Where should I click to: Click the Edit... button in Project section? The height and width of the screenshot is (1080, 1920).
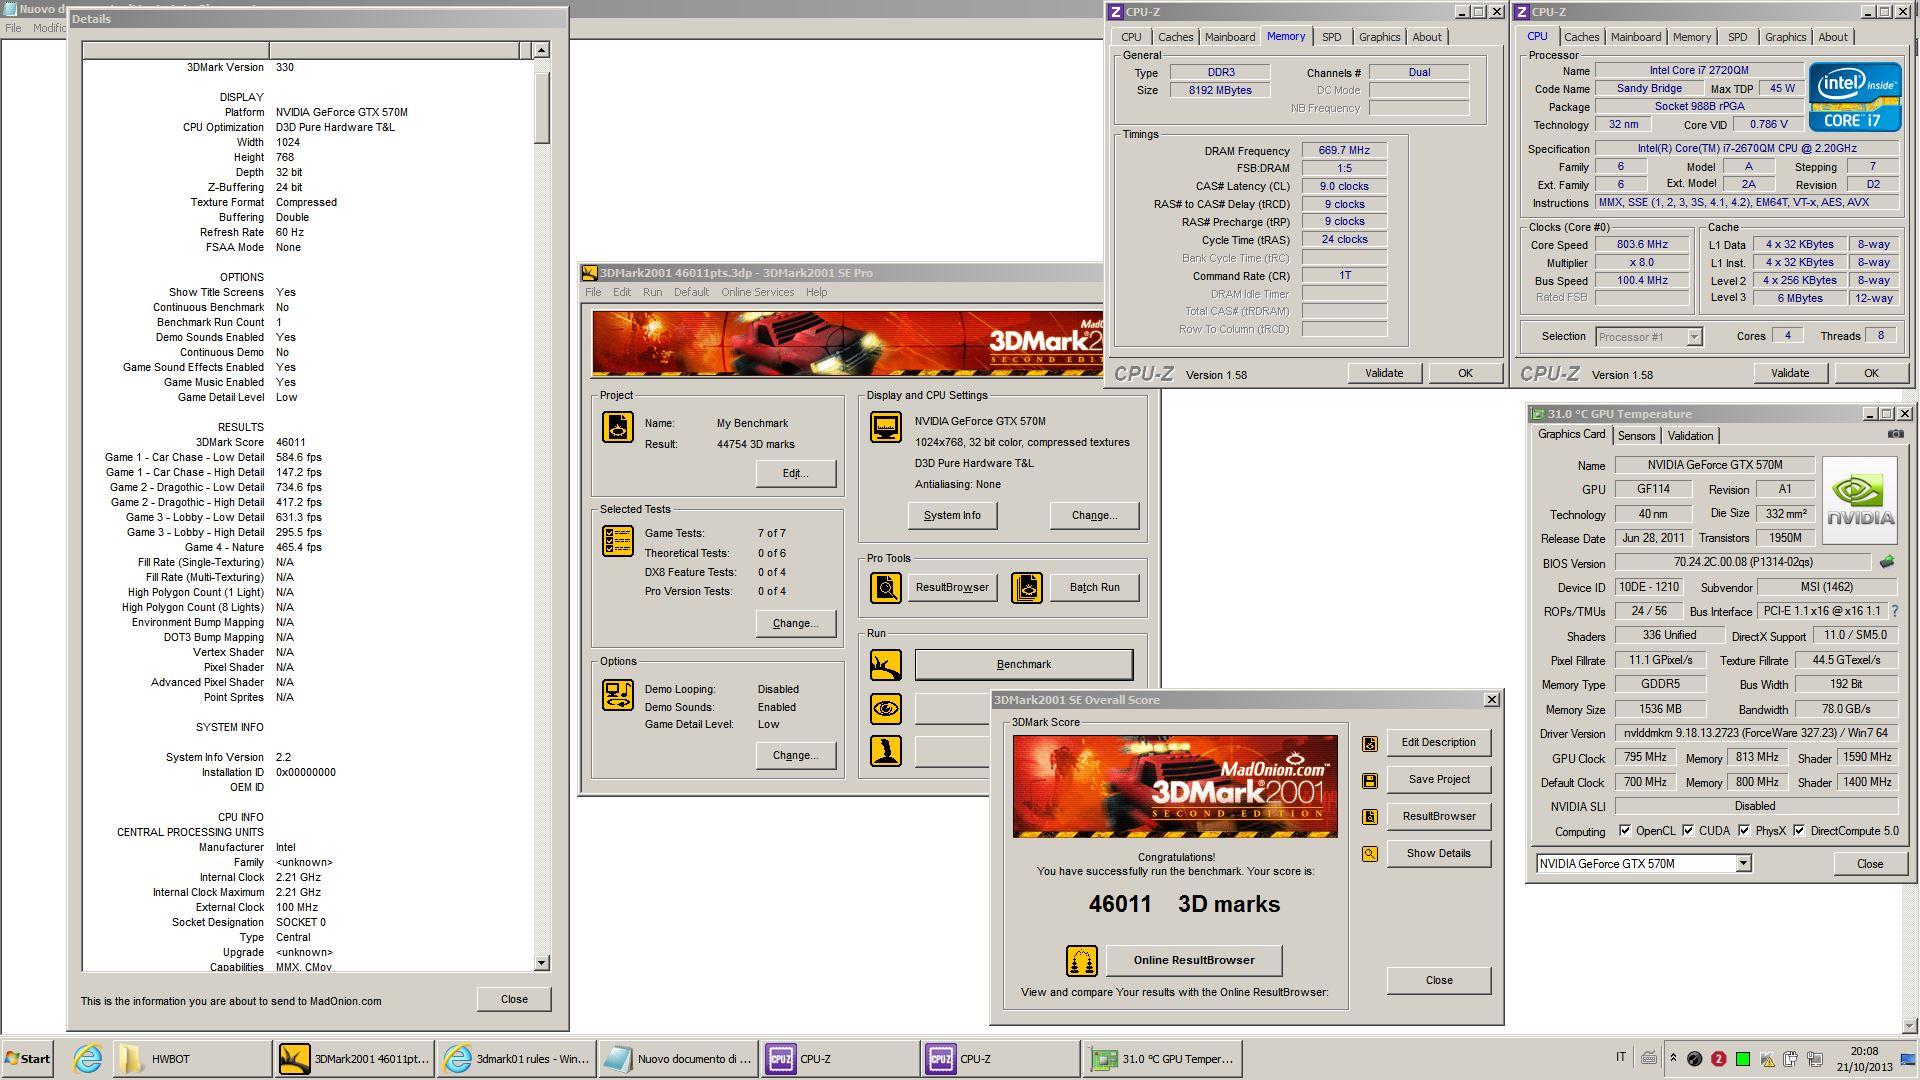click(795, 474)
